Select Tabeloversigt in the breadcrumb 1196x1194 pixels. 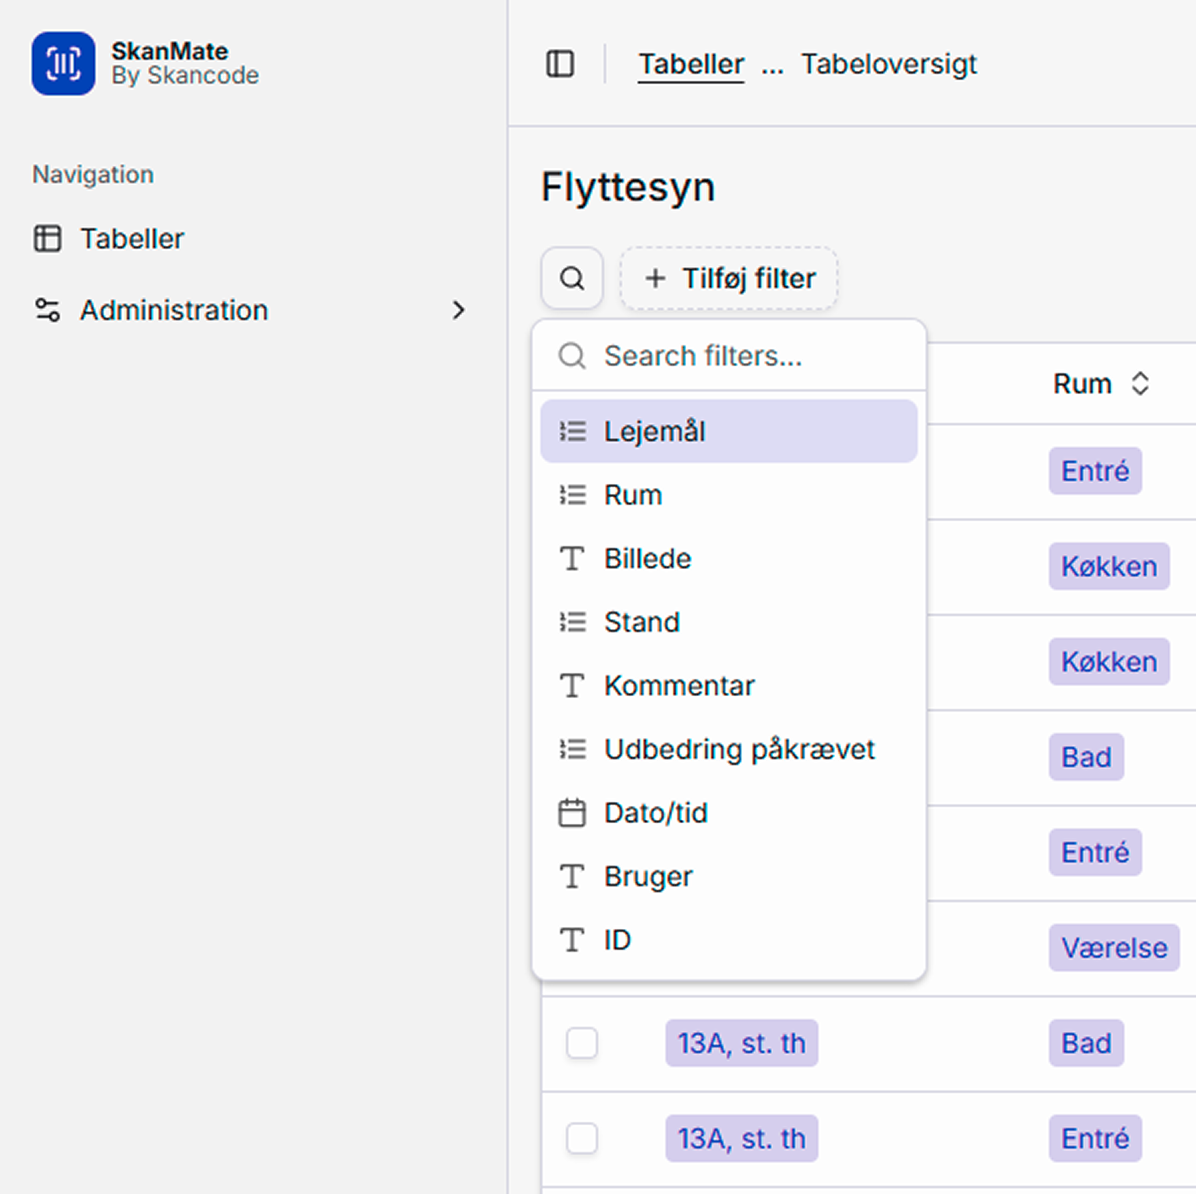click(887, 63)
